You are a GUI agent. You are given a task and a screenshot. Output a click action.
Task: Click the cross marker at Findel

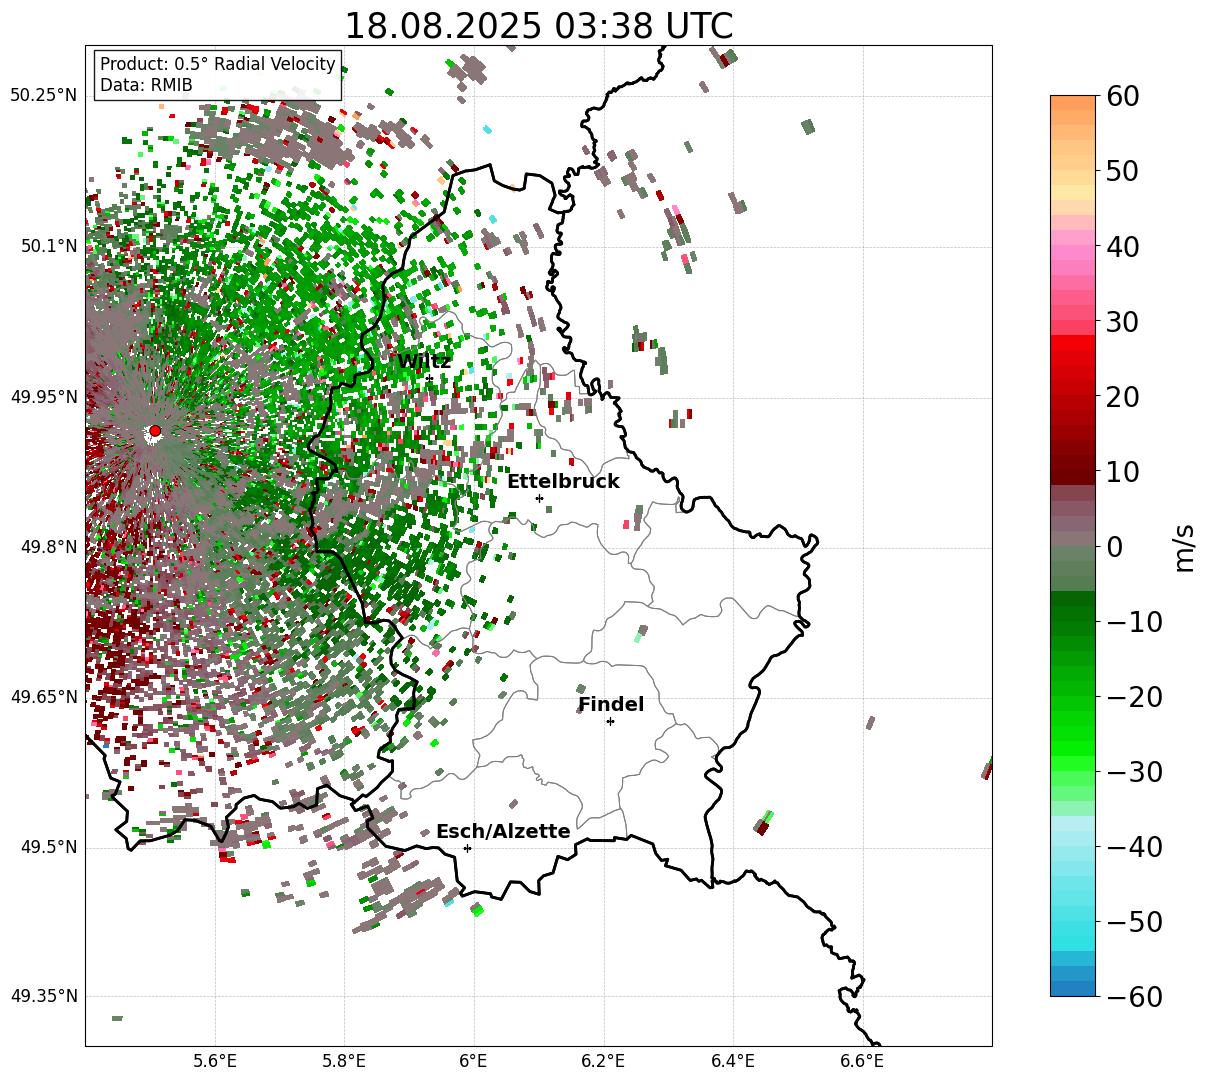pos(610,721)
